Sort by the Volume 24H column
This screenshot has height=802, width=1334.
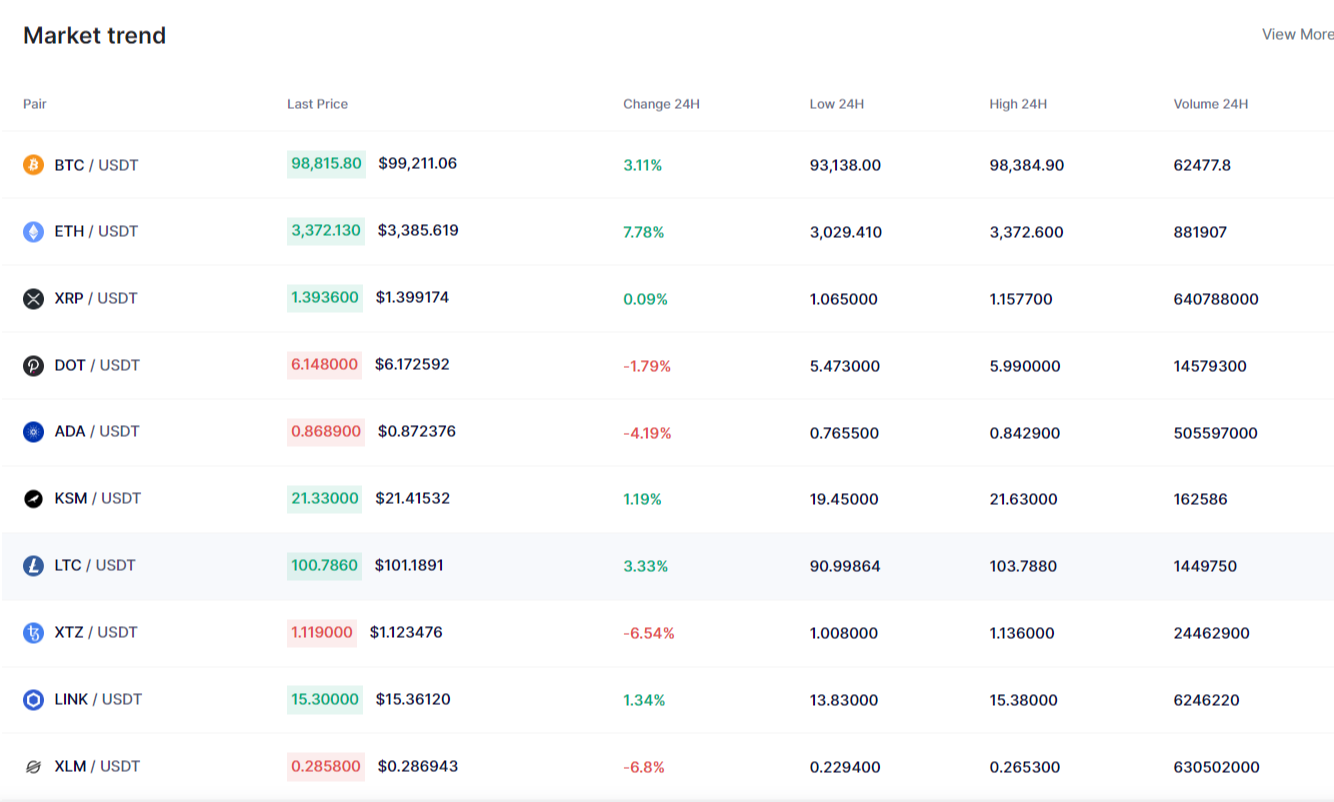[1211, 103]
